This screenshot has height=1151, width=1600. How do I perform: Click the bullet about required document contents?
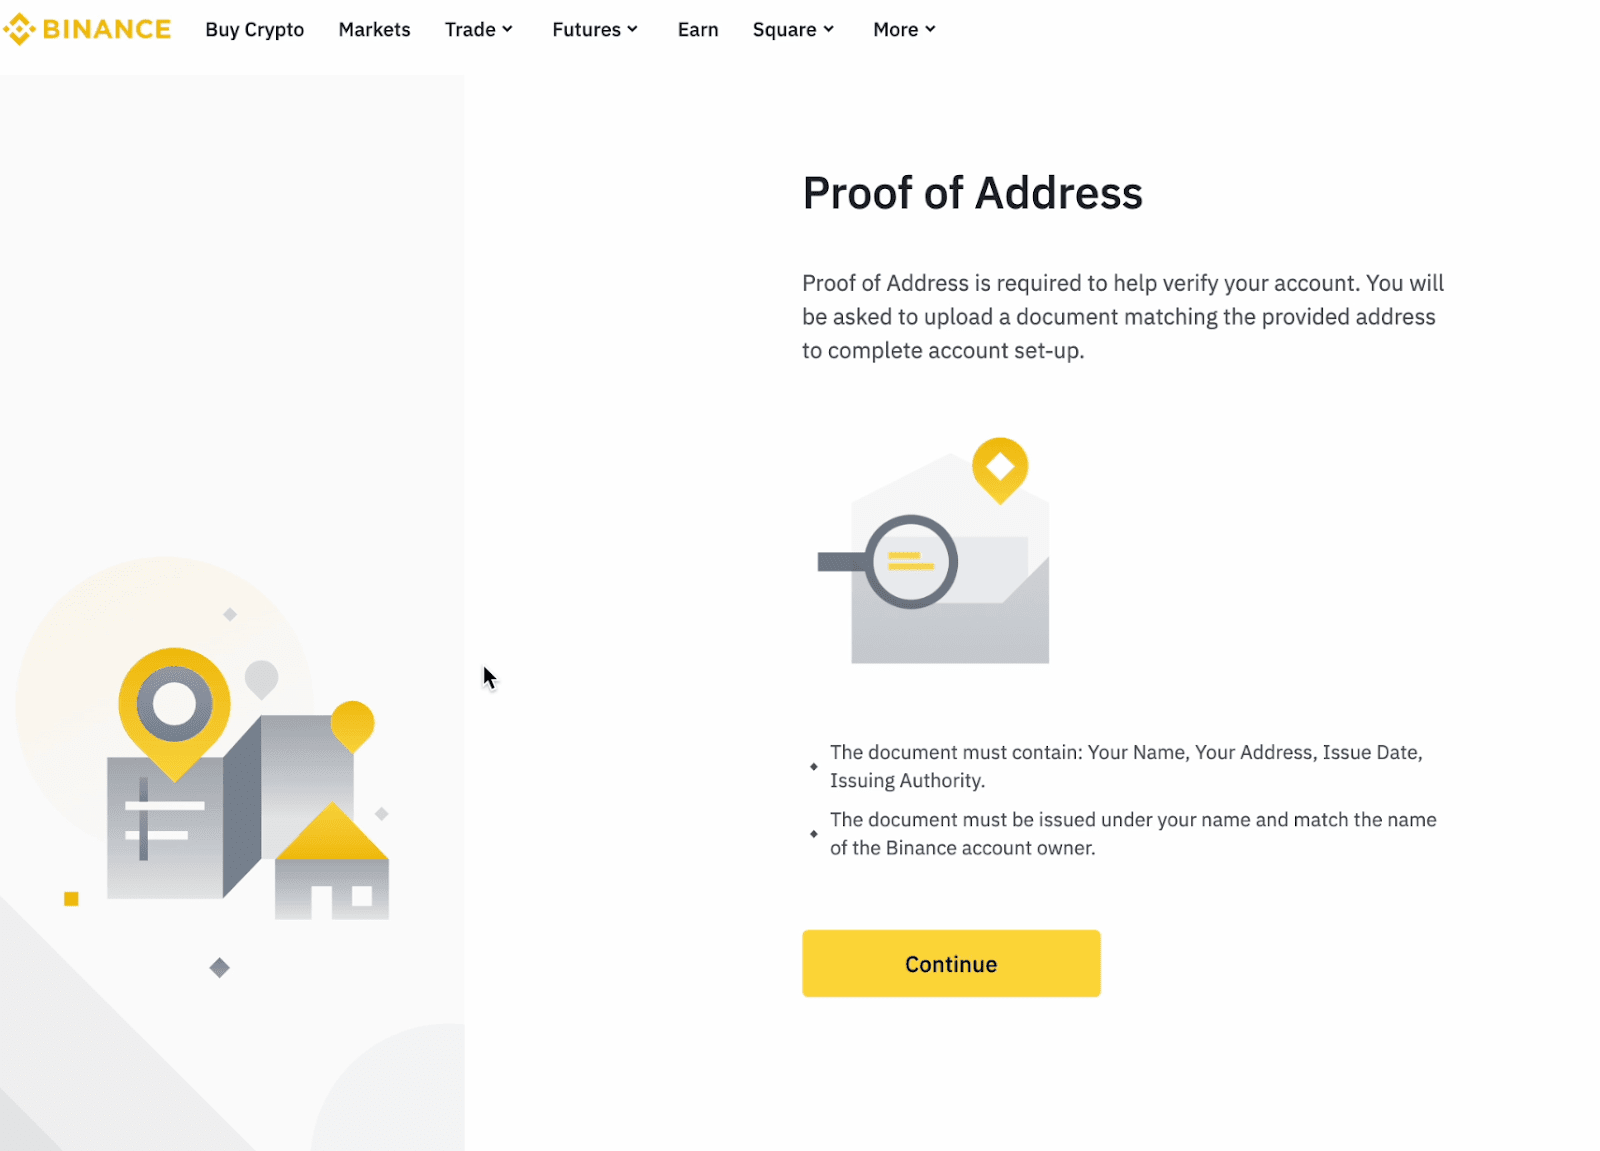1126,766
